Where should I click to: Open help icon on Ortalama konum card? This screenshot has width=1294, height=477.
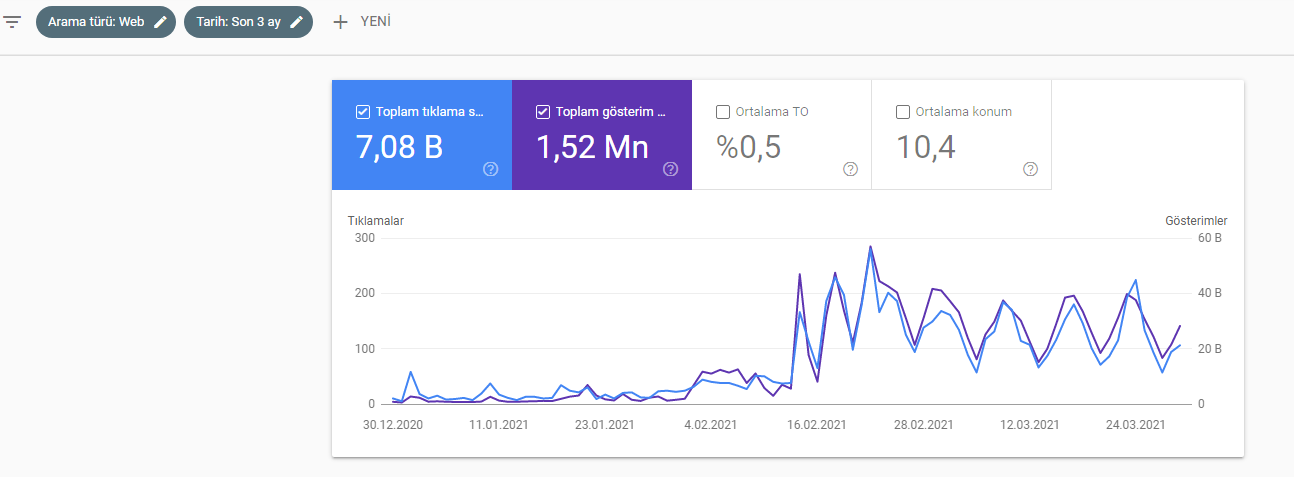click(x=1030, y=169)
